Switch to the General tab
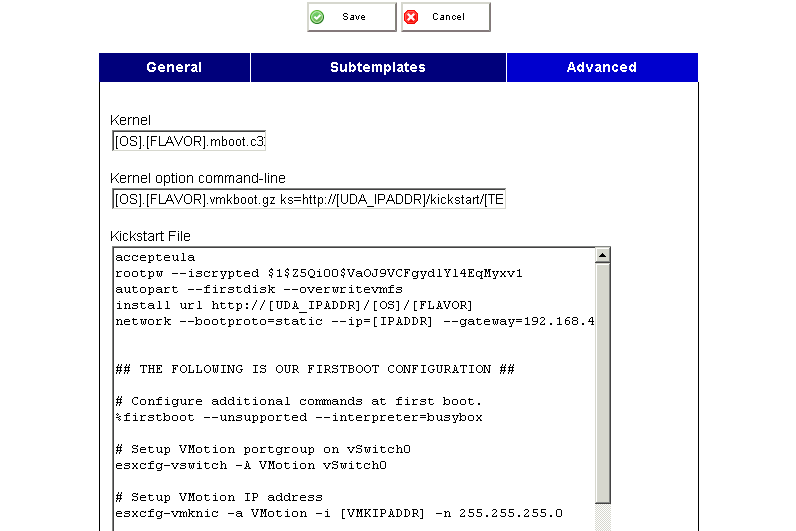Screen dimensions: 796x531 (174, 68)
